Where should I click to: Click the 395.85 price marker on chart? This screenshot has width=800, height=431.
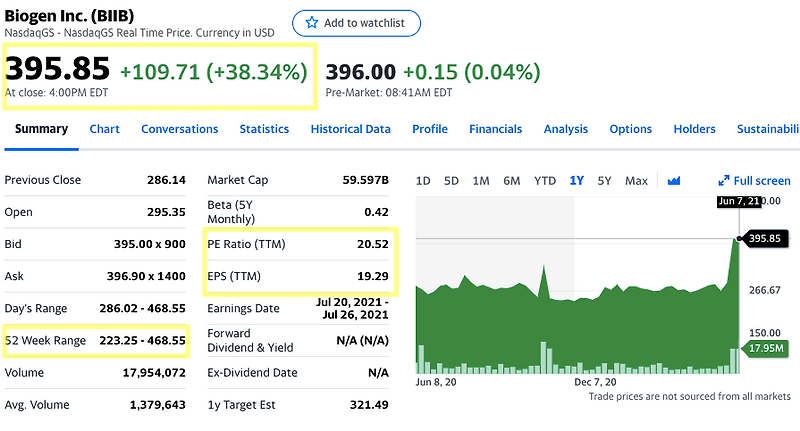click(765, 238)
